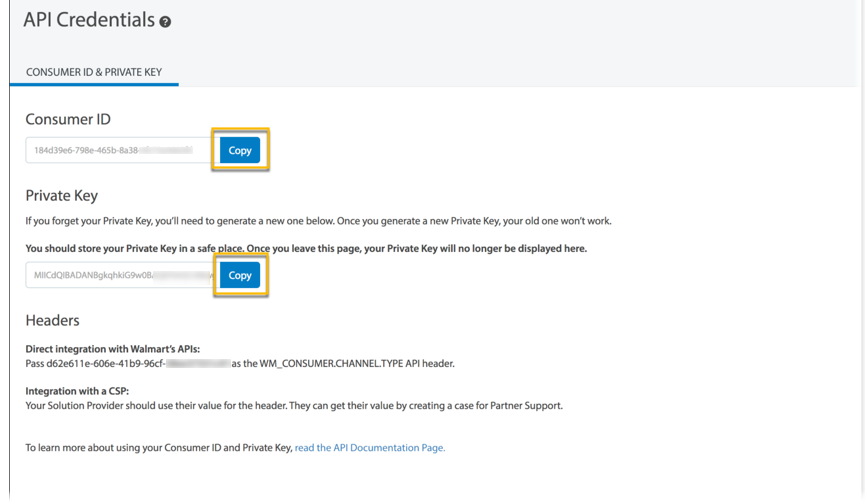Open the Consumer ID & Private Key tab

click(94, 72)
